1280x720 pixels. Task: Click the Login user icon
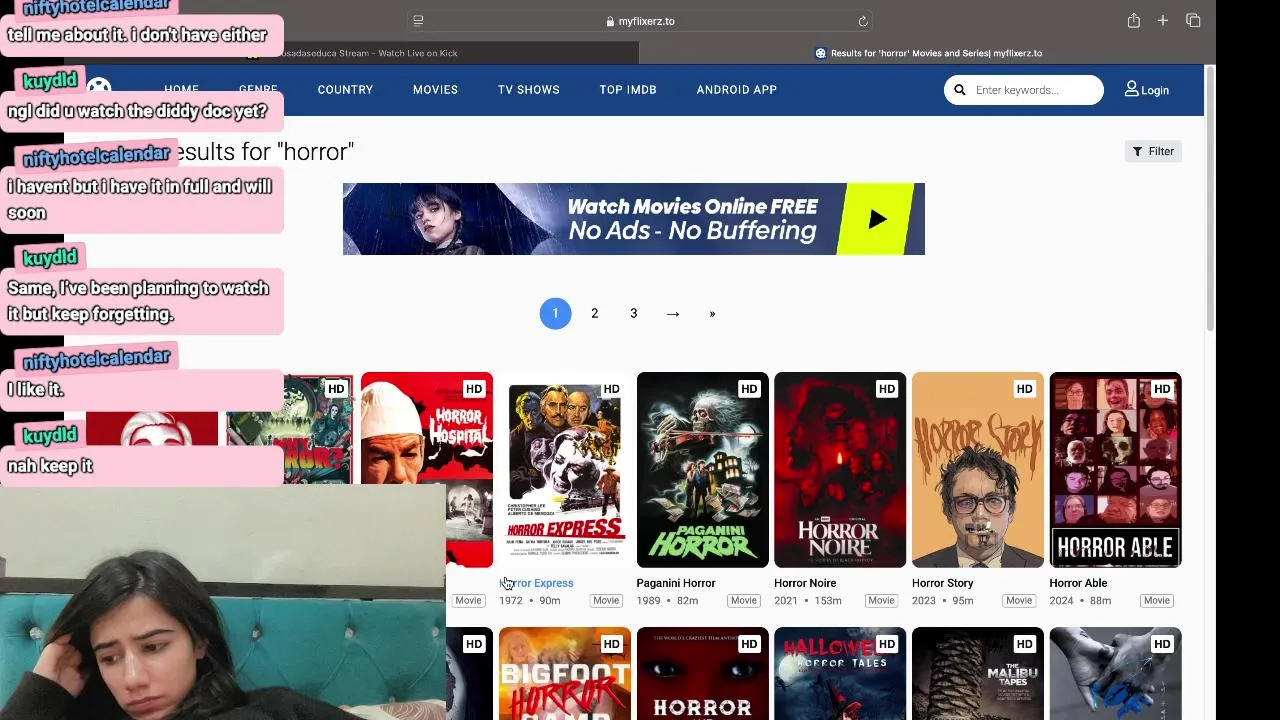point(1131,89)
